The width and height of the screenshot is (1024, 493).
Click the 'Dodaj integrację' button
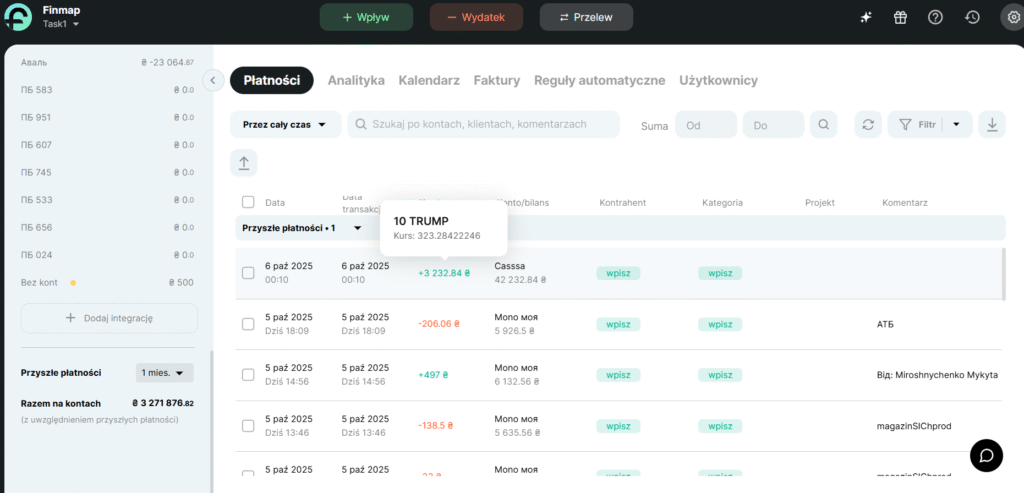[x=109, y=318]
